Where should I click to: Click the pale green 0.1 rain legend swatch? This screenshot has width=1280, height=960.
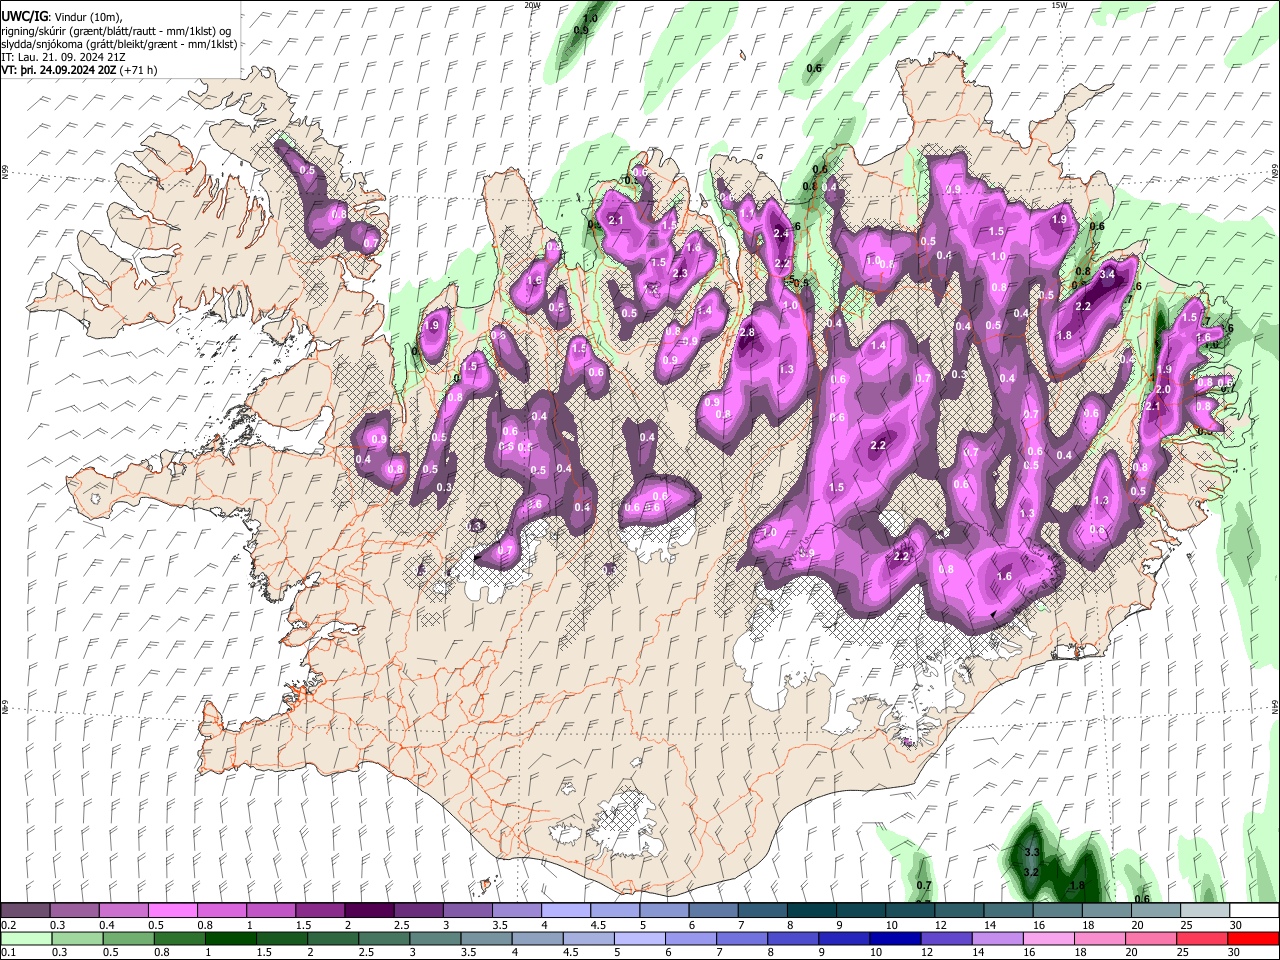[x=26, y=937]
